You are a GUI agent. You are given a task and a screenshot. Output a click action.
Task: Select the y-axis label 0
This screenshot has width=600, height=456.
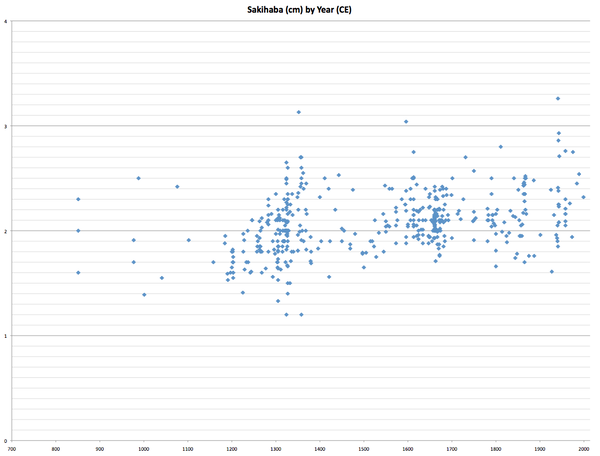pos(8,441)
